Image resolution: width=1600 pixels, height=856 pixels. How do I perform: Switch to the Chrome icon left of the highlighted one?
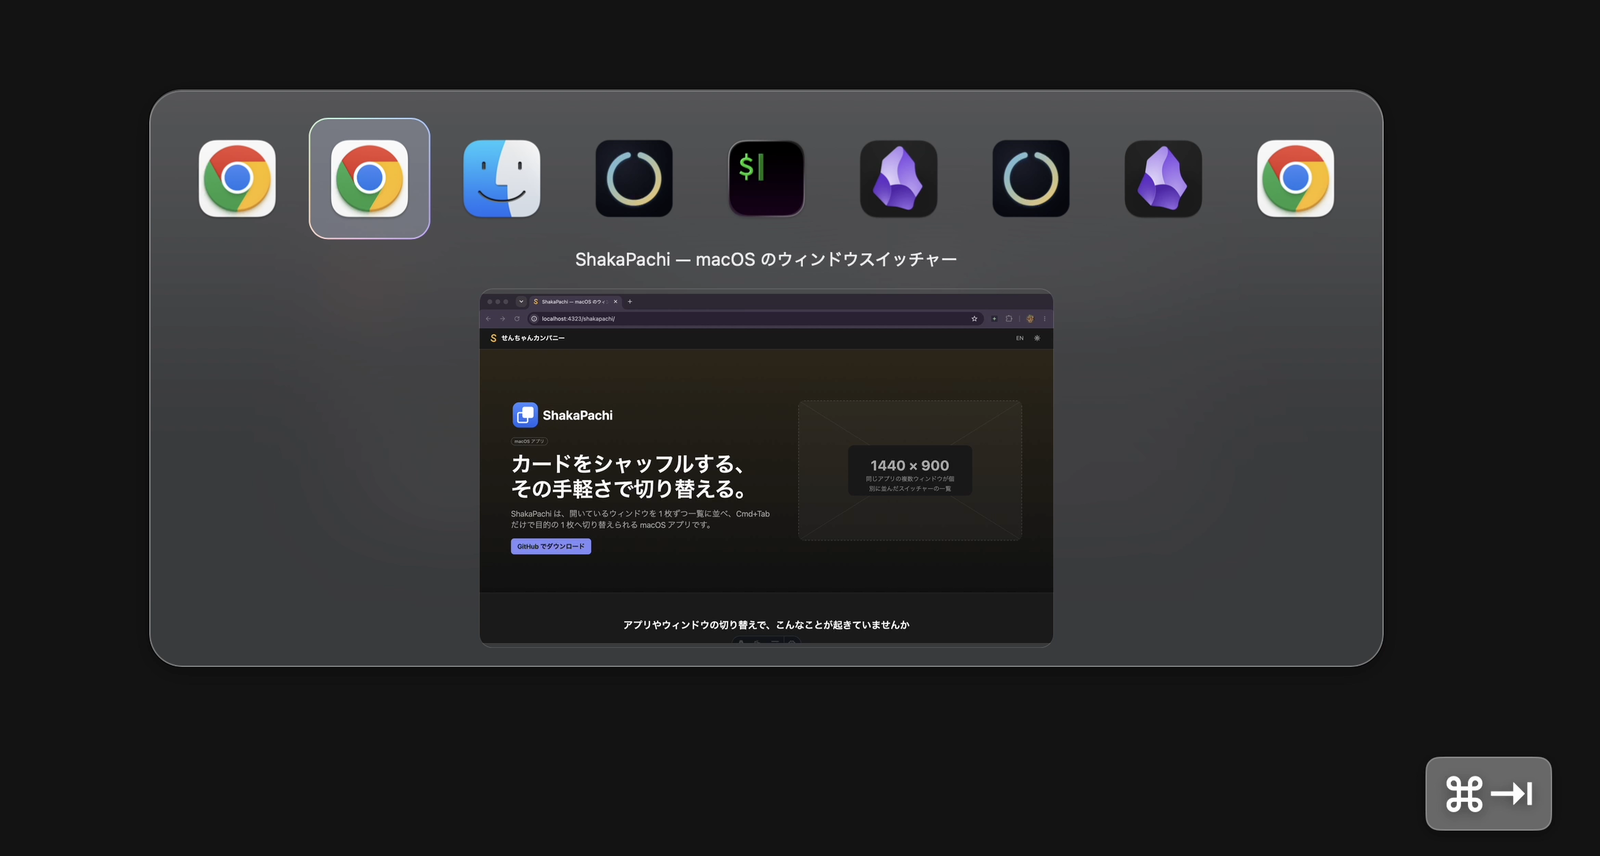237,179
